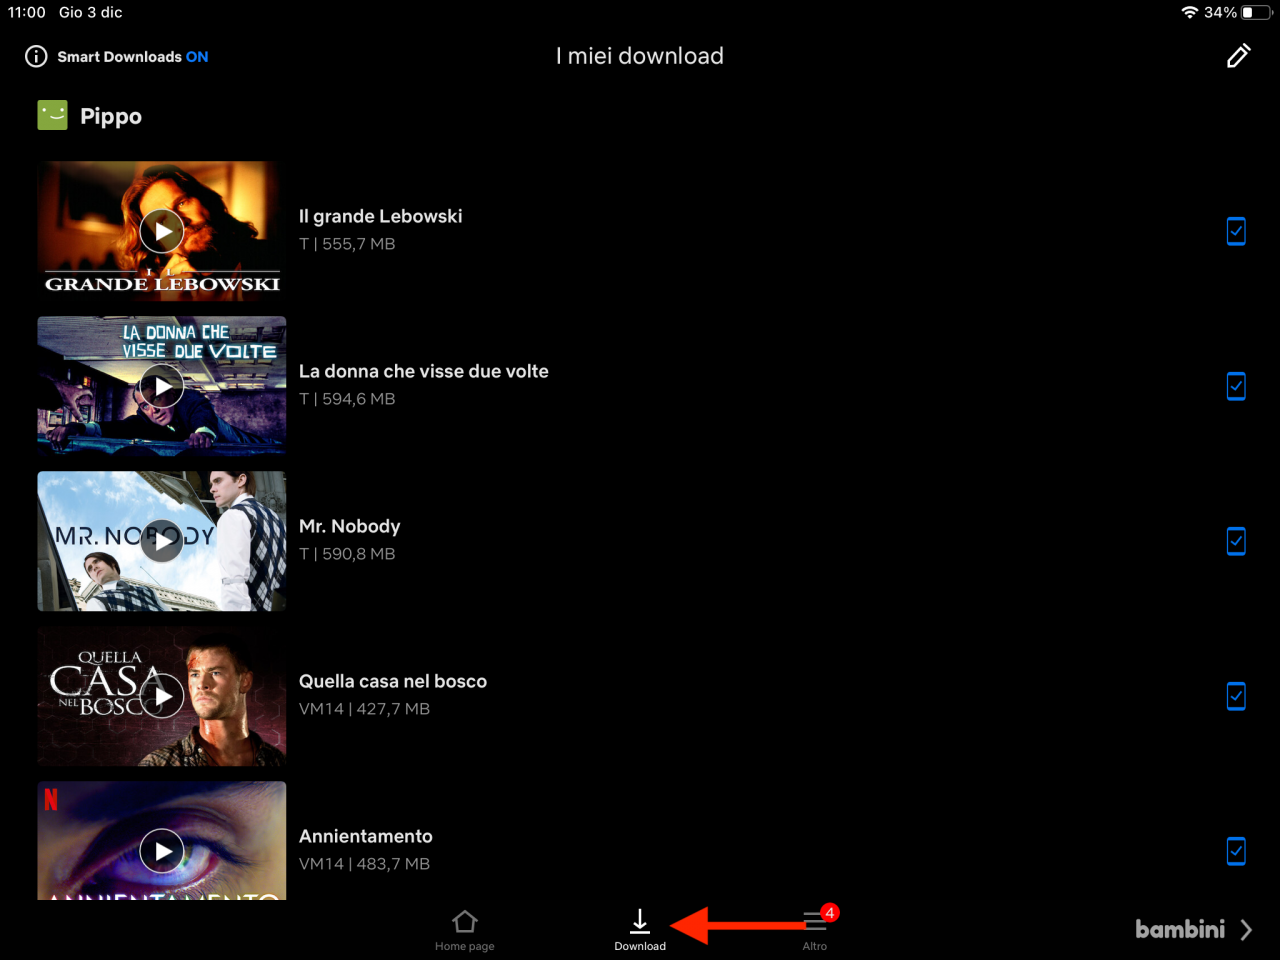Tap the Pippo profile name
The height and width of the screenshot is (960, 1280).
tap(111, 116)
